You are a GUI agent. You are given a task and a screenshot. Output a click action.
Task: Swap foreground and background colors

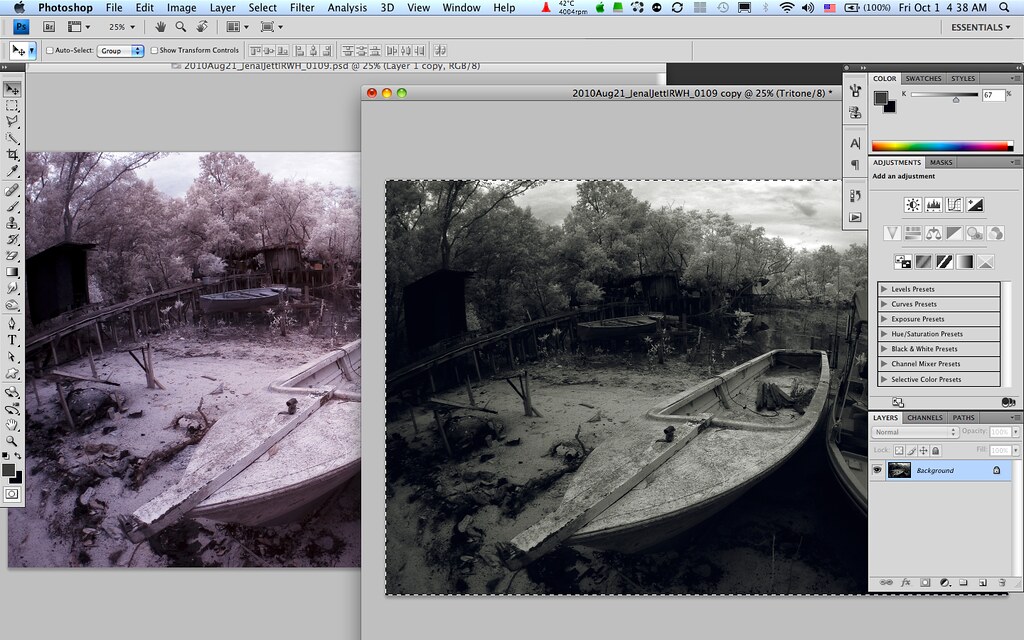[18, 455]
